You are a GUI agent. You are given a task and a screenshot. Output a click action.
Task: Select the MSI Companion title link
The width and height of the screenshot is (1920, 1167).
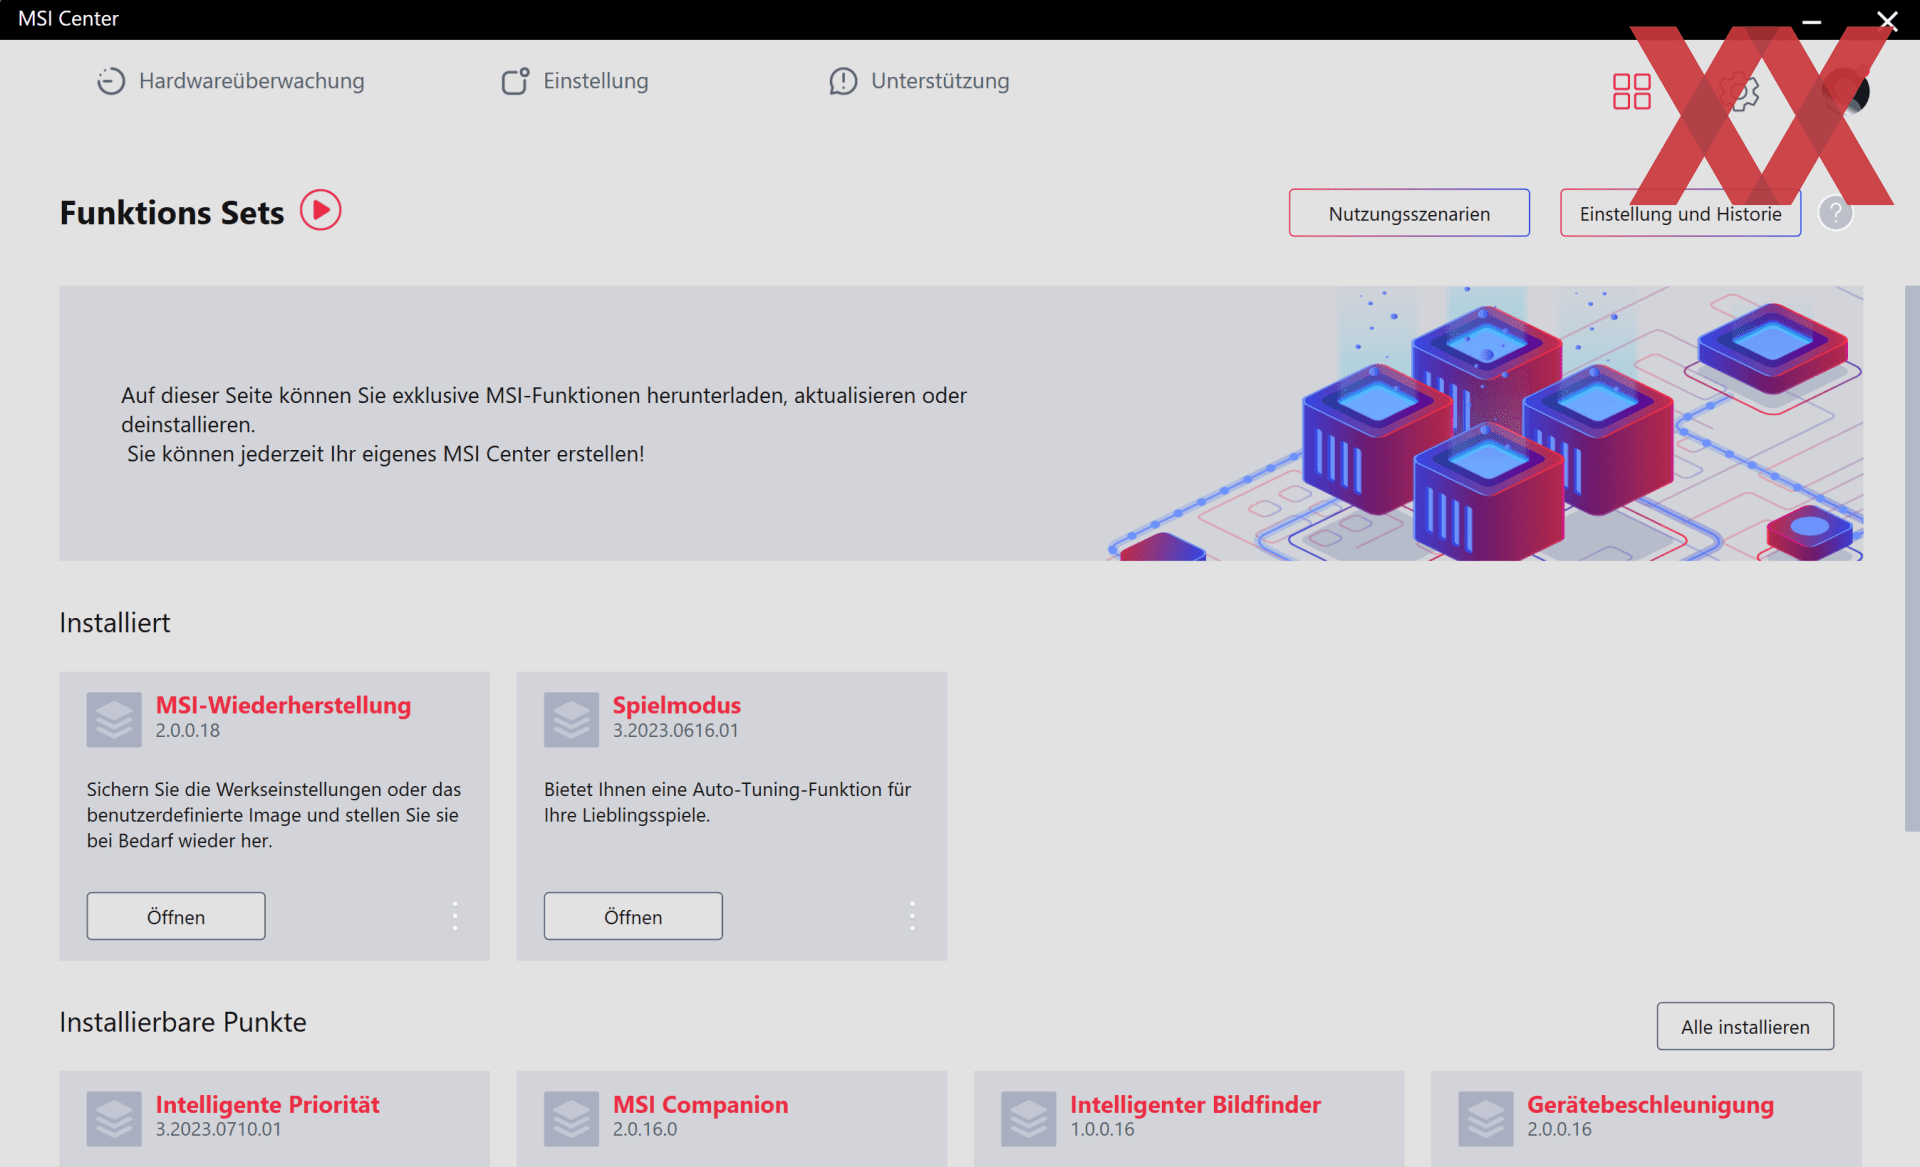coord(700,1104)
